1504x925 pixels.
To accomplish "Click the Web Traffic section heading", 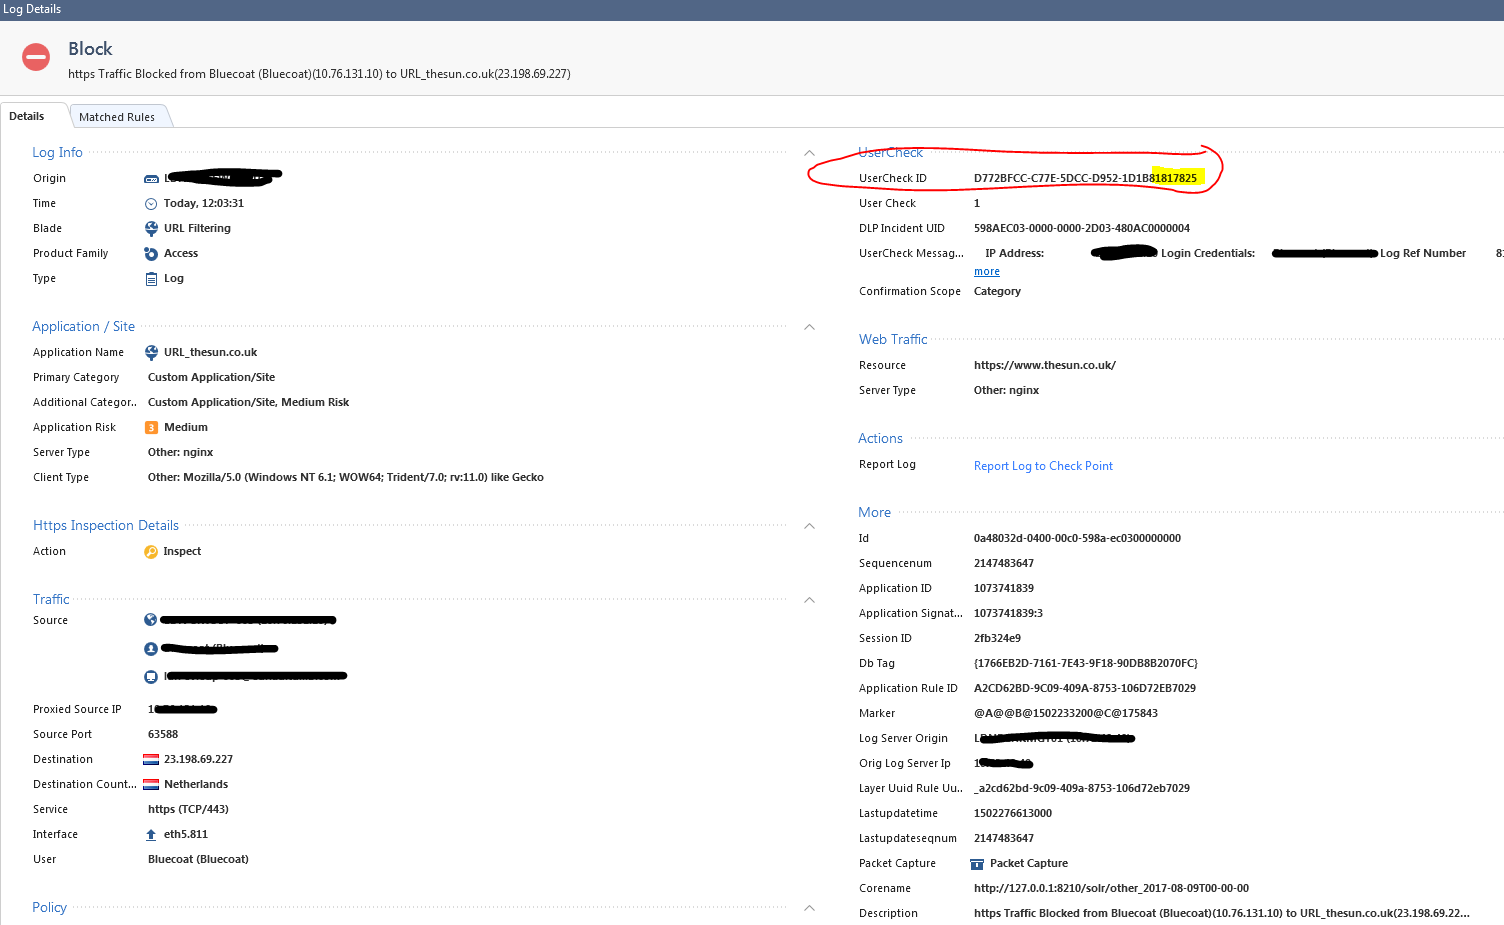I will 893,340.
